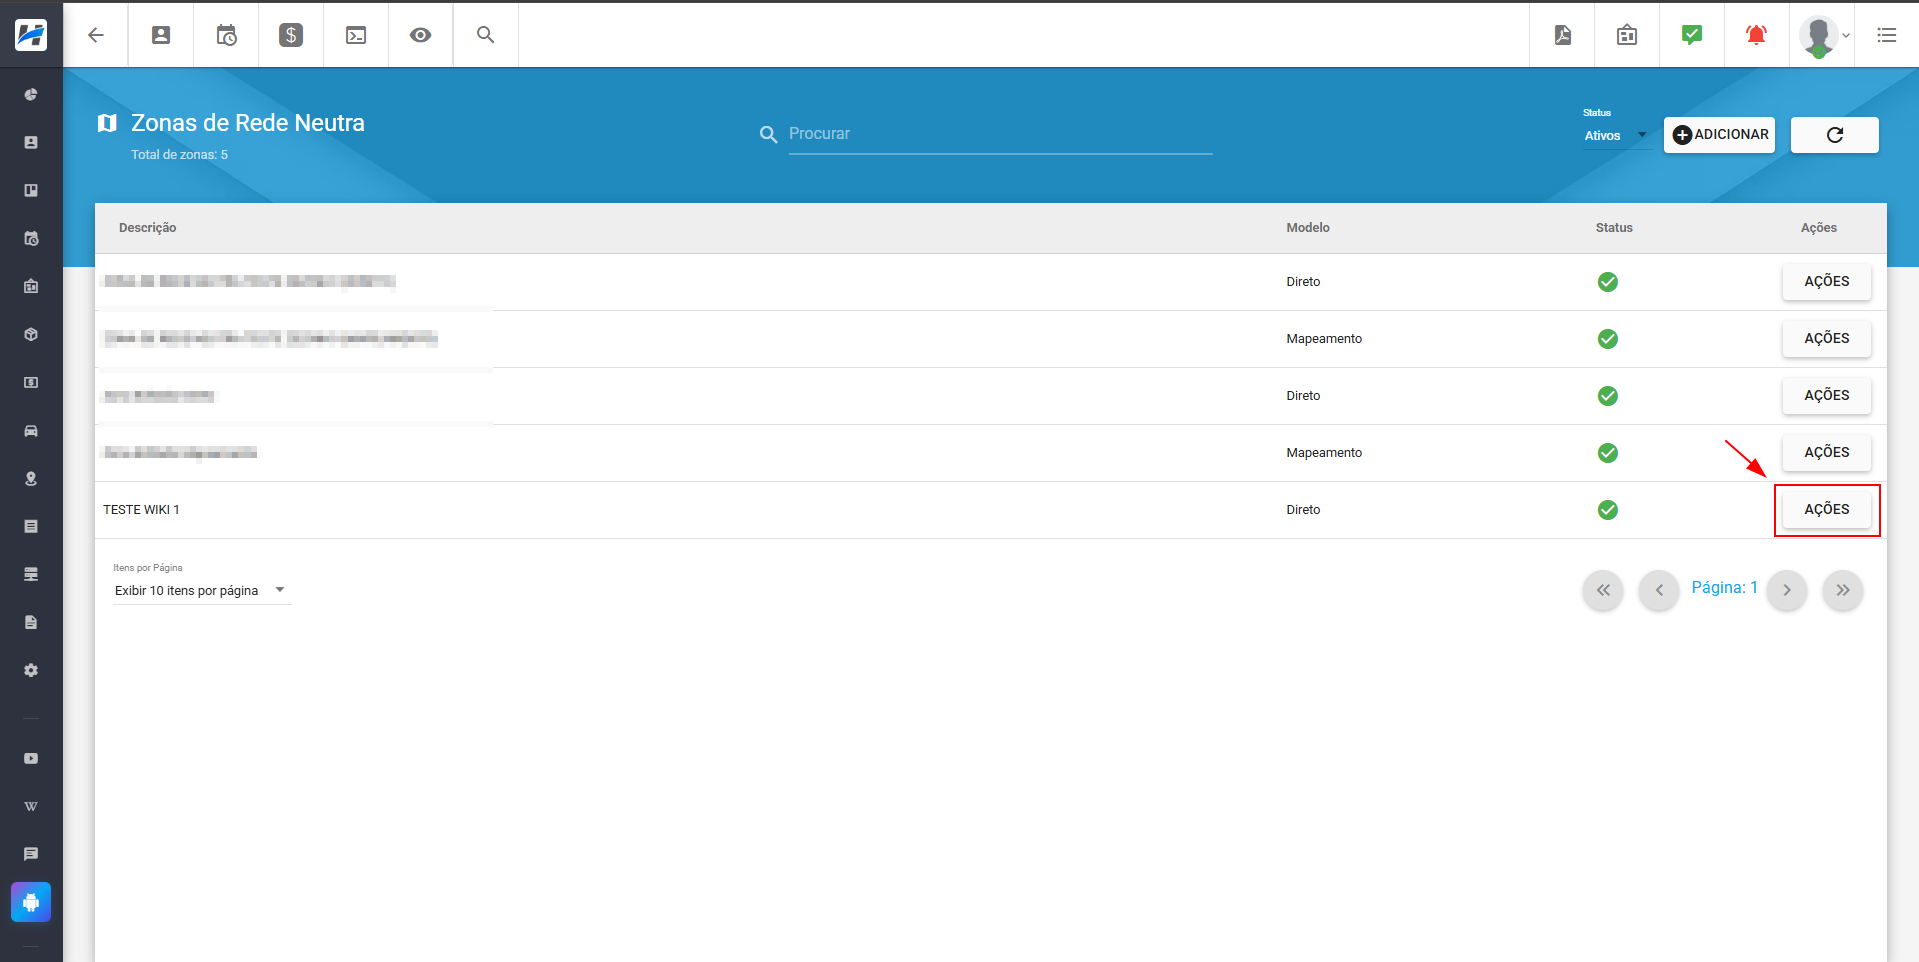Click the refresh button
The image size is (1919, 962).
point(1834,135)
